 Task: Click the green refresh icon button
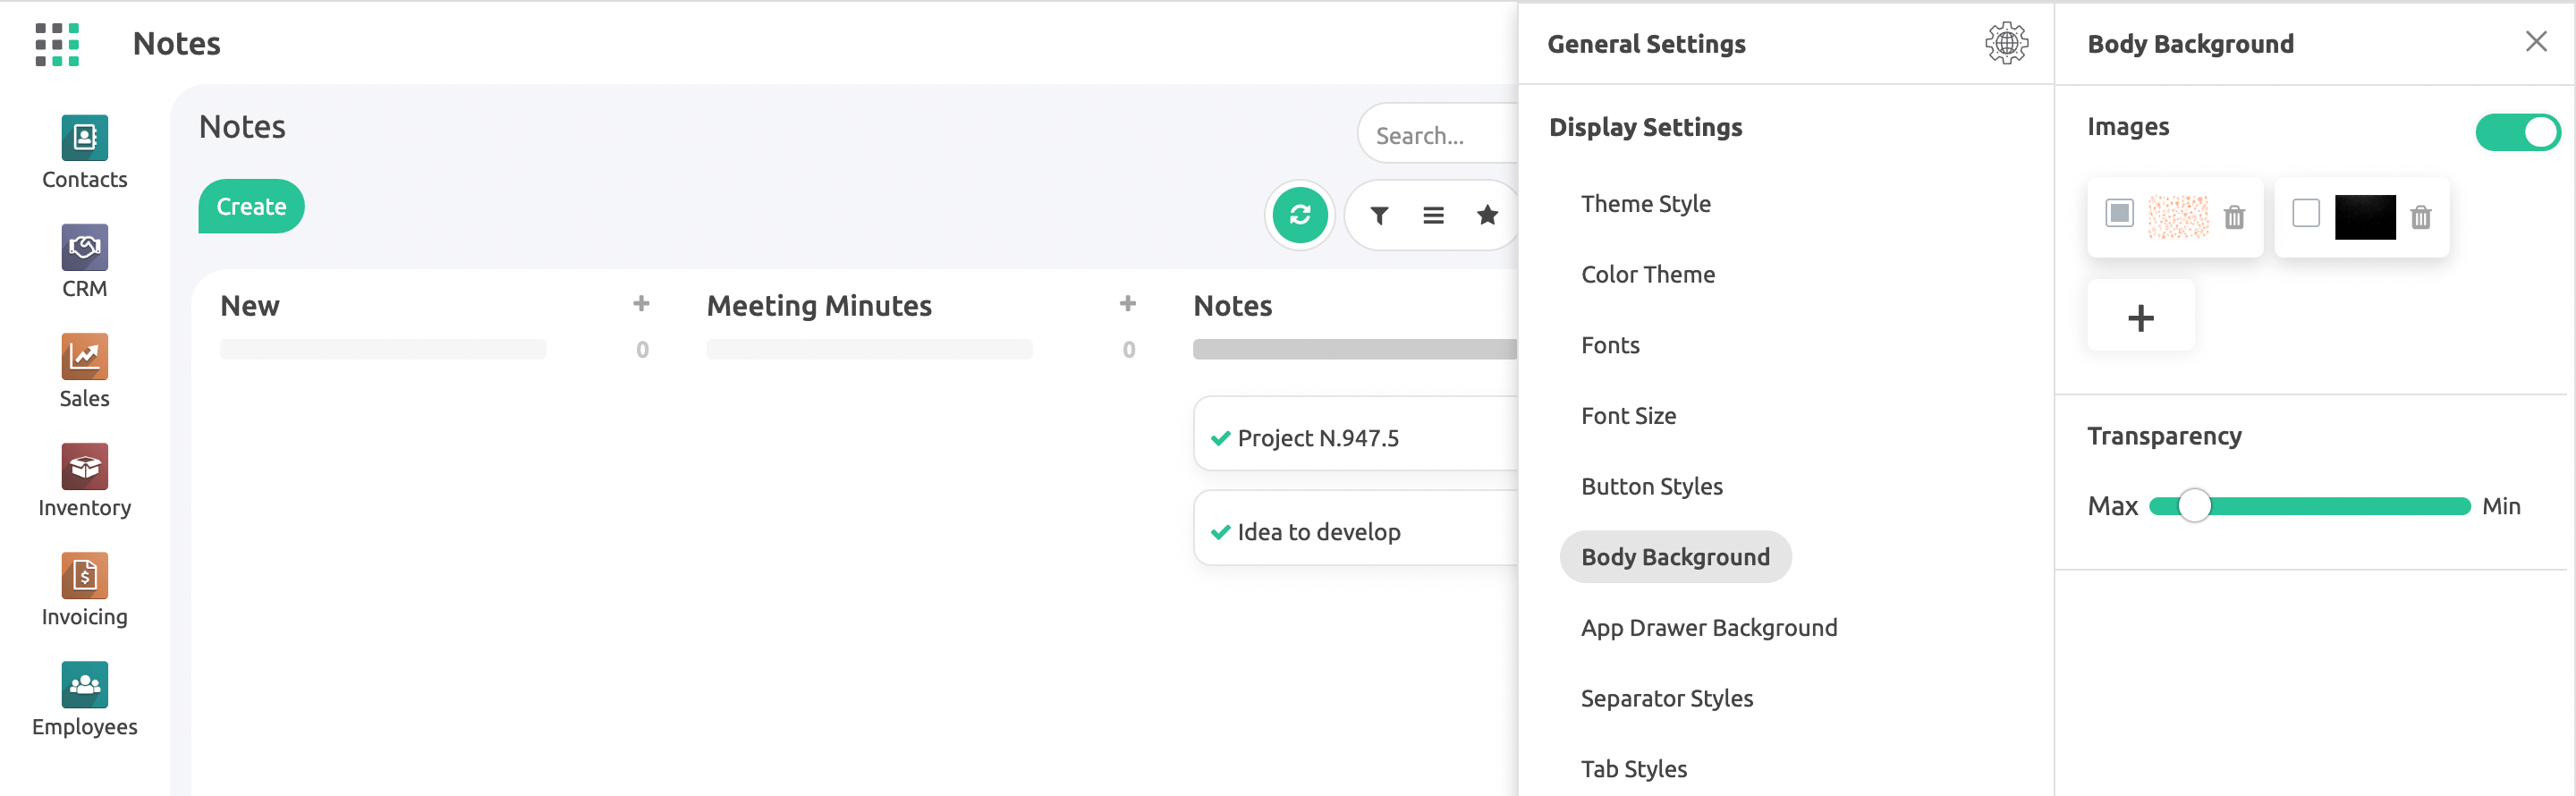coord(1299,215)
